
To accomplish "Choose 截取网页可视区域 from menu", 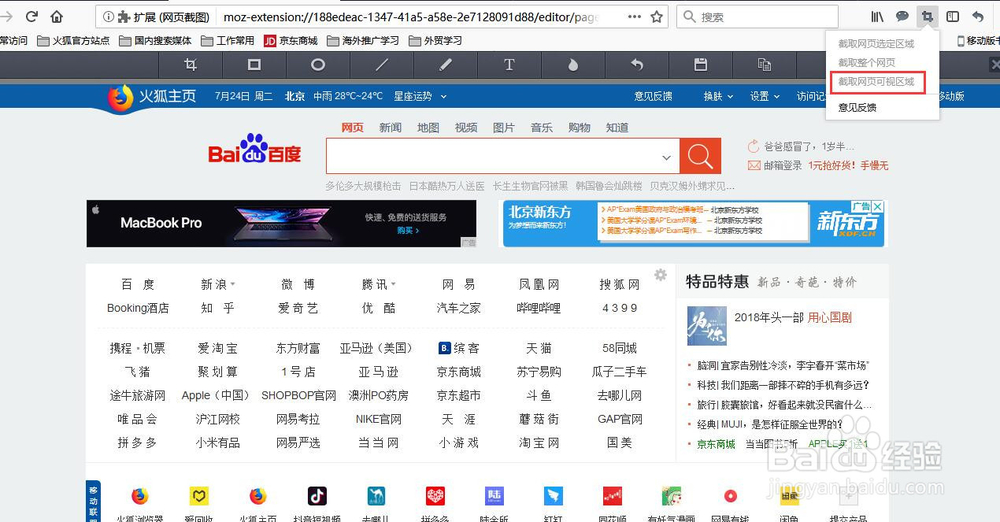I will (876, 82).
